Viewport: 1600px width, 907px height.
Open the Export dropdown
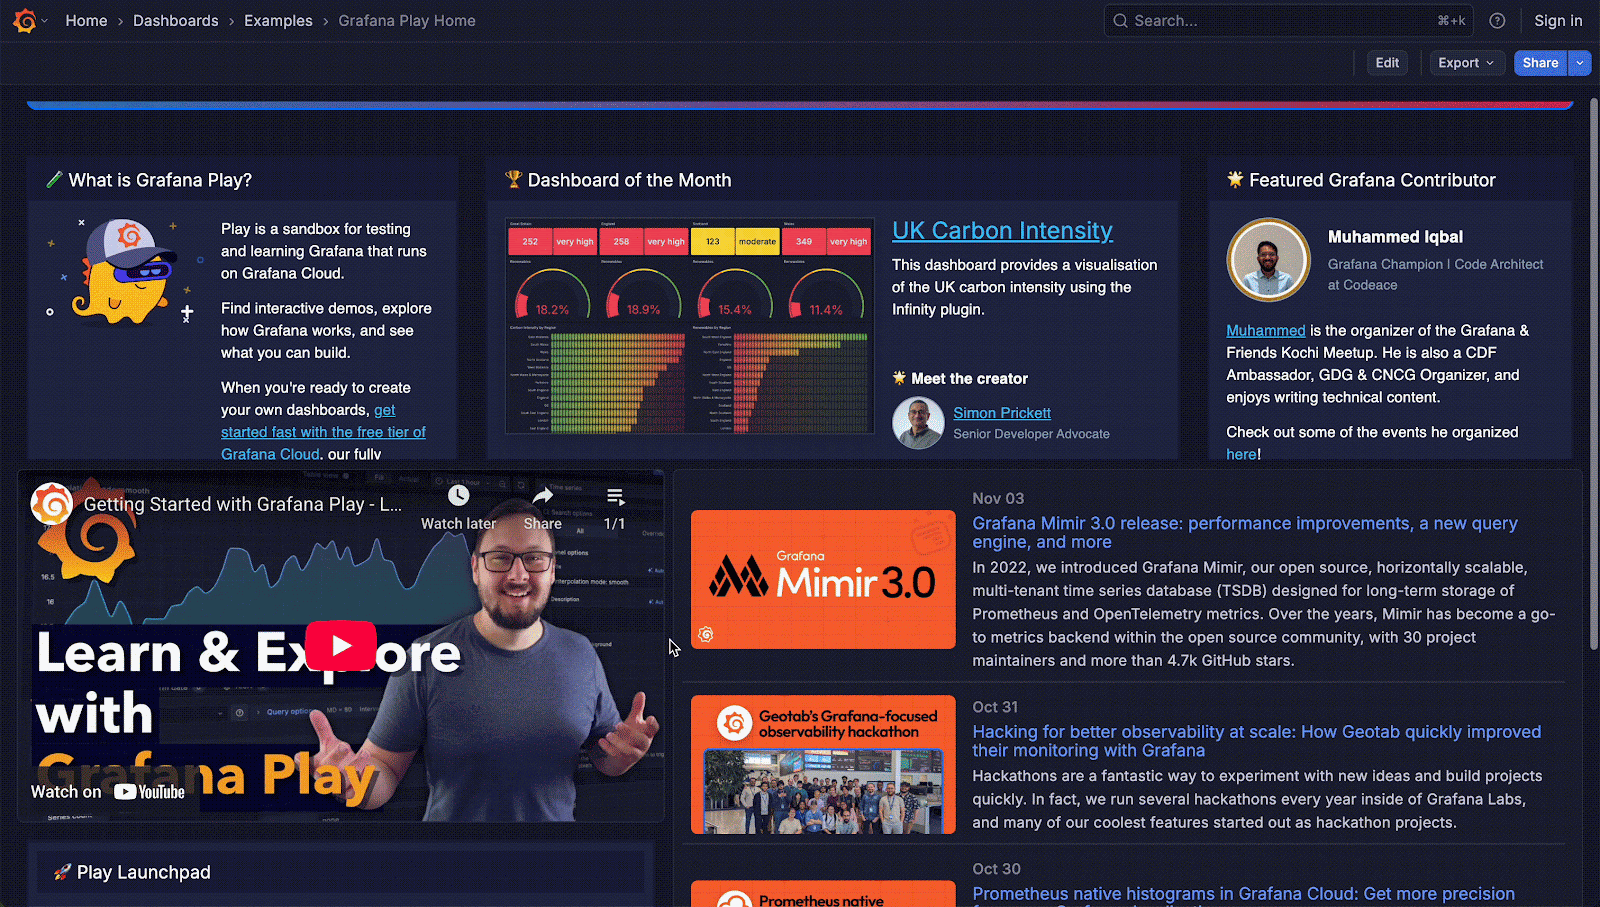tap(1464, 62)
